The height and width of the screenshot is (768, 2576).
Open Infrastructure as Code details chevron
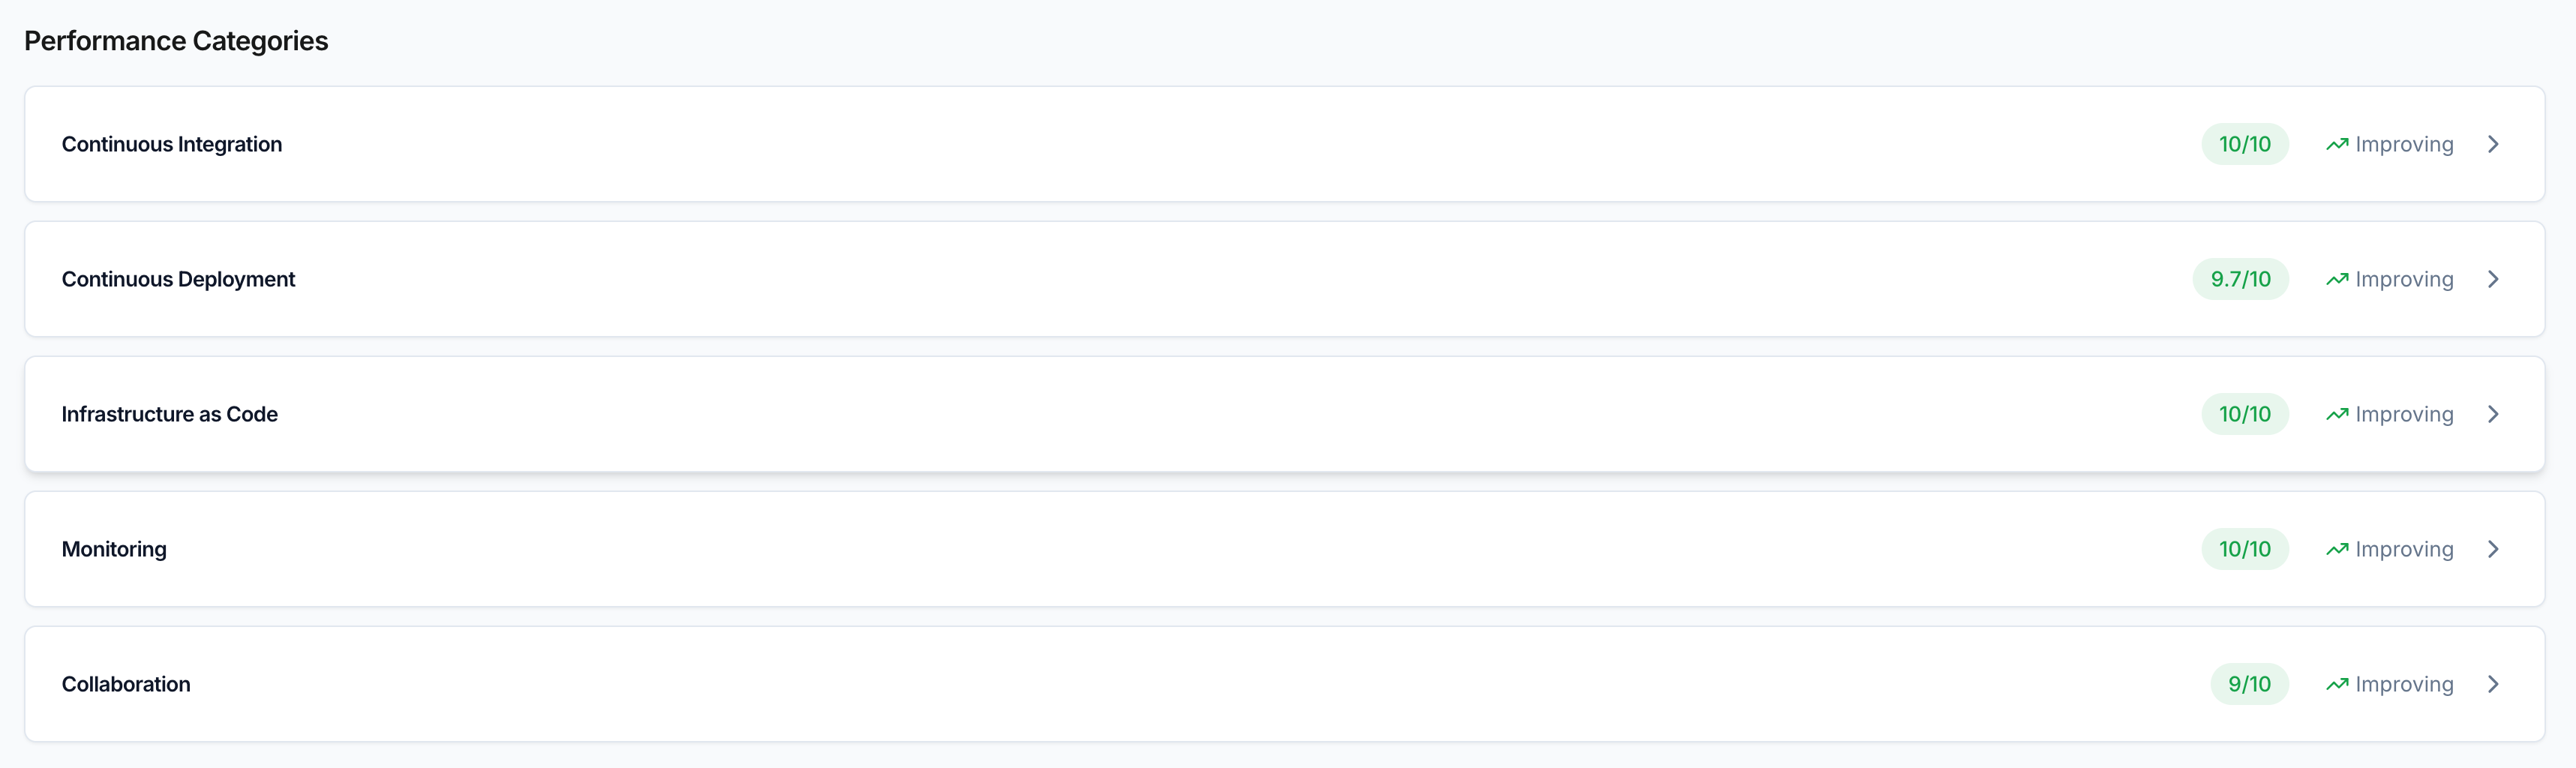point(2493,414)
